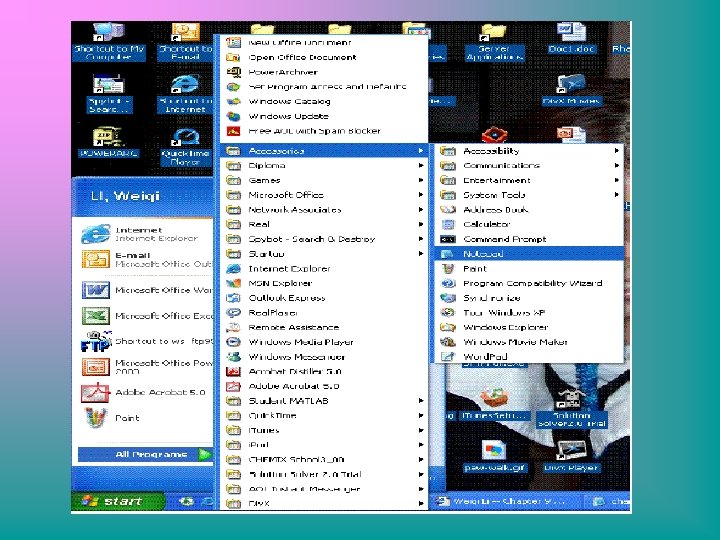Click the Paint brush-cup icon in Accessories
The image size is (720, 540).
pyautogui.click(x=448, y=269)
